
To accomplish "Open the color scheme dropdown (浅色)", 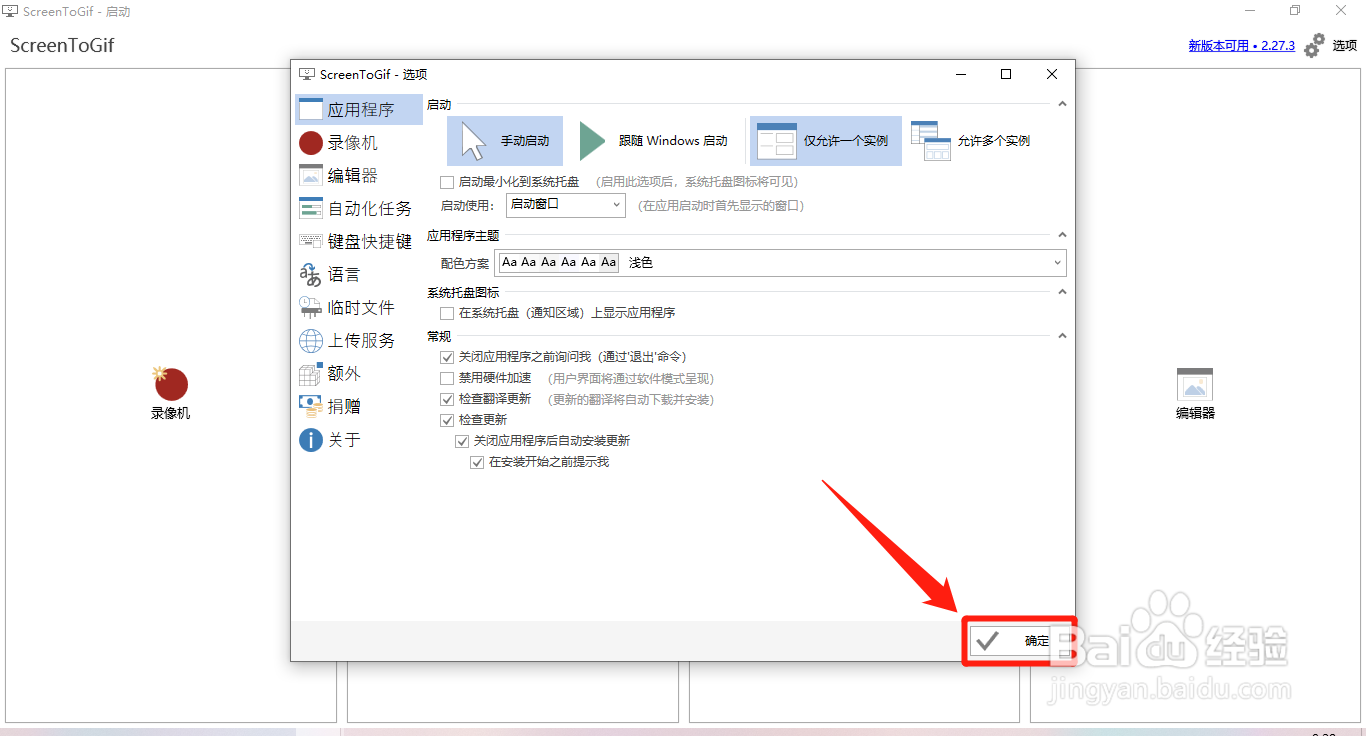I will [x=782, y=263].
